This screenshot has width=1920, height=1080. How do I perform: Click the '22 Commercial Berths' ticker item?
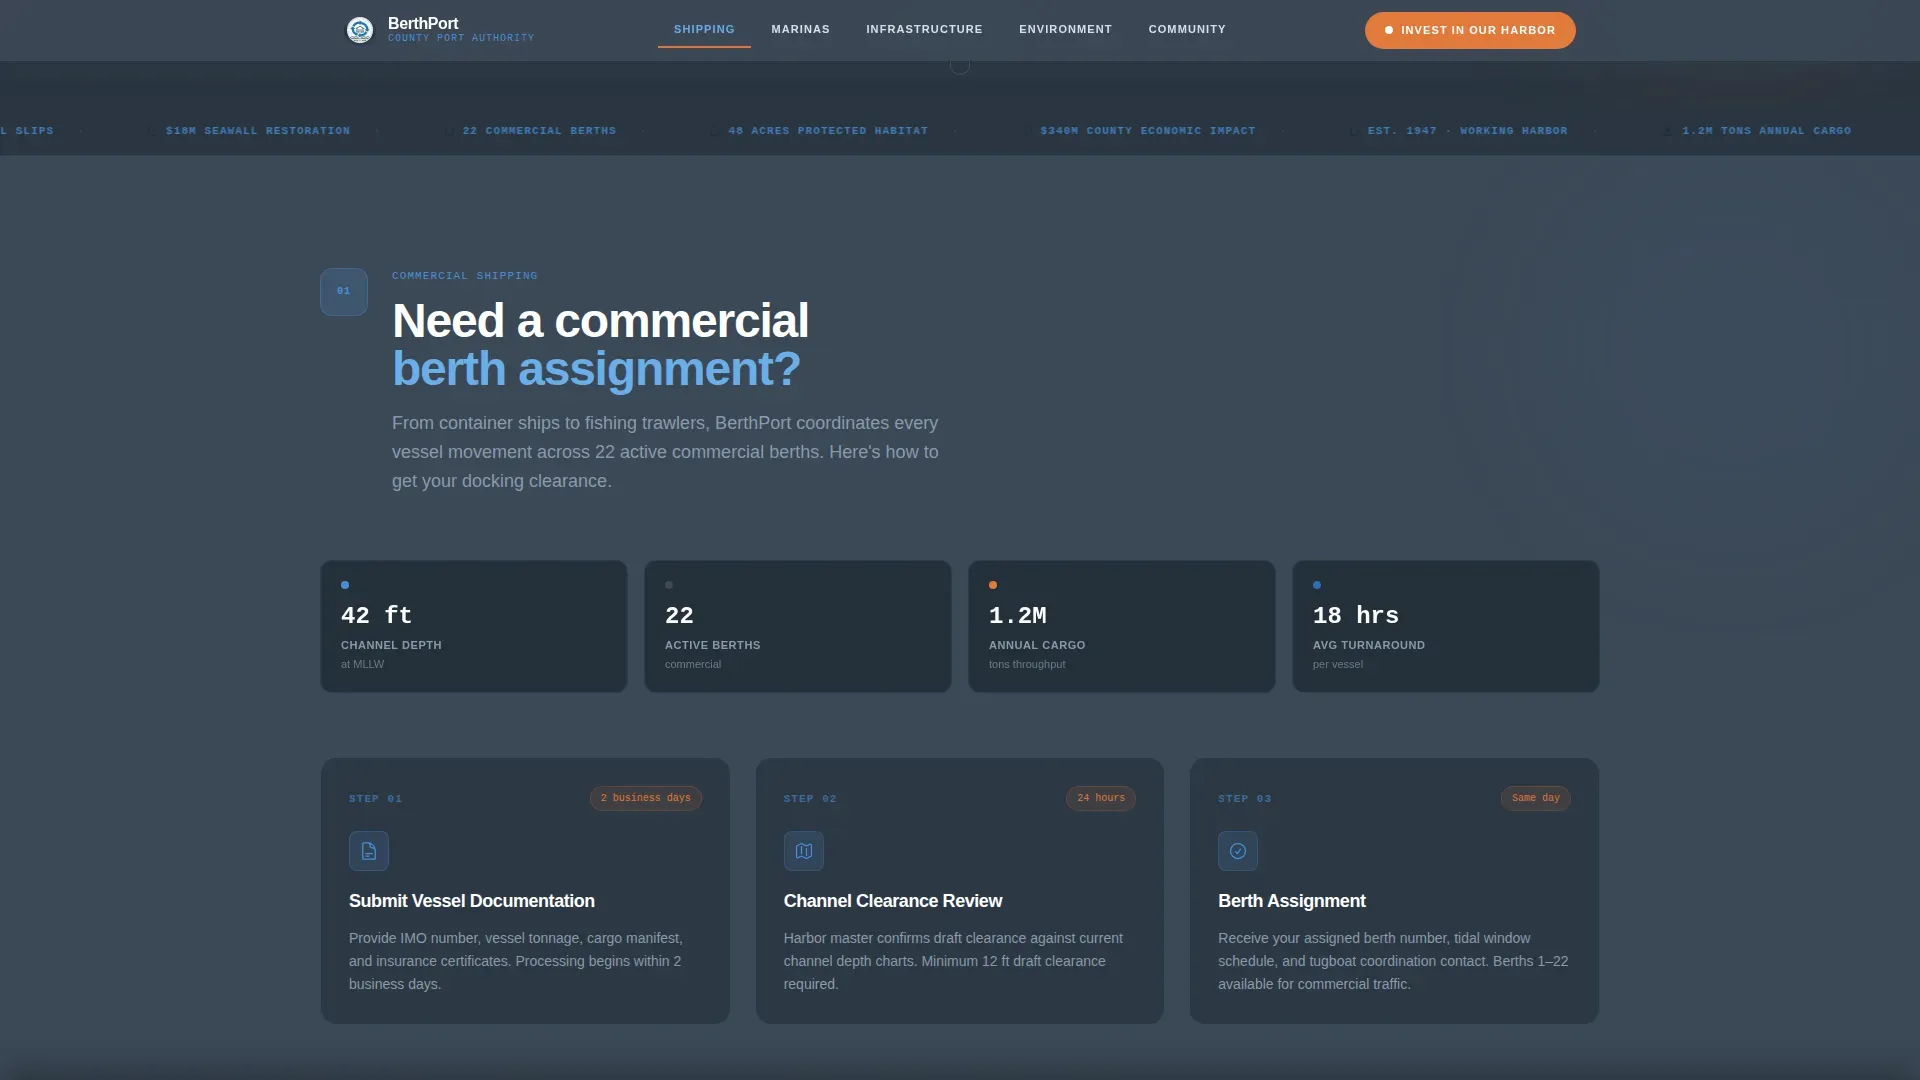pos(539,131)
